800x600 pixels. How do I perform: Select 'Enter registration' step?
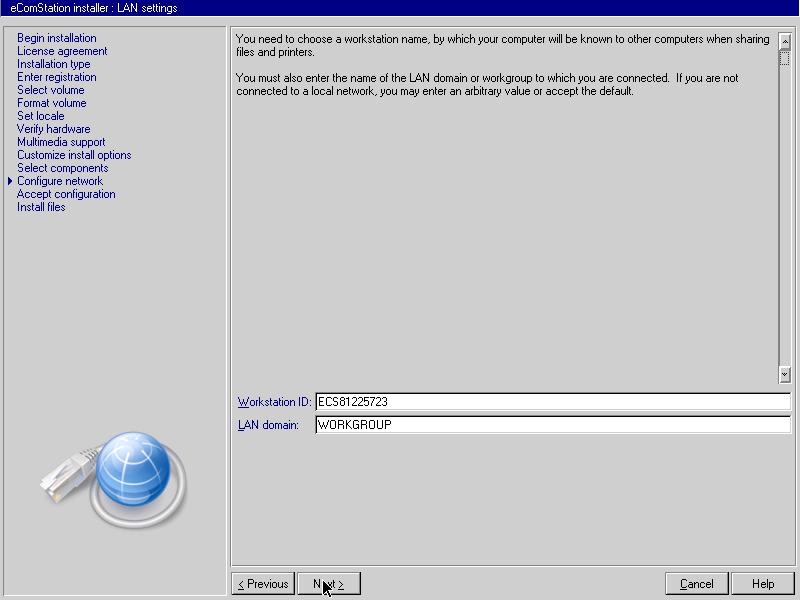[57, 77]
